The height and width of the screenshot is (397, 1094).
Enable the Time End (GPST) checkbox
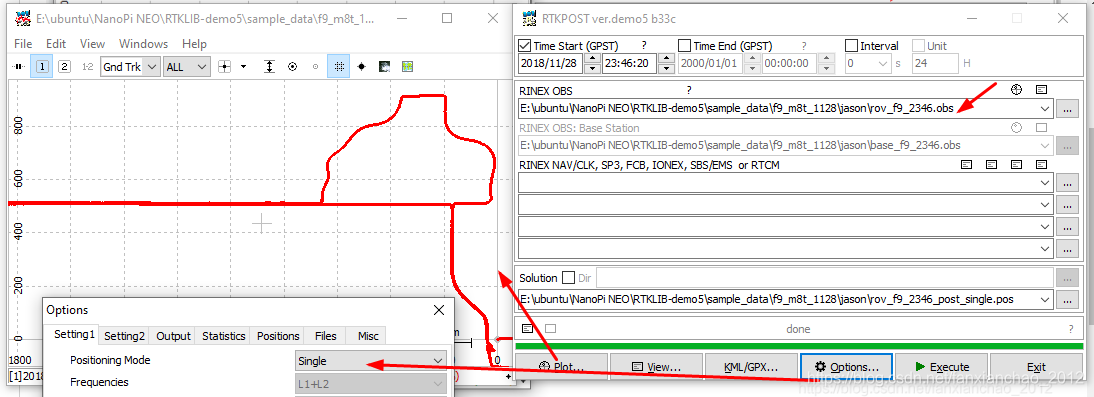coord(684,46)
